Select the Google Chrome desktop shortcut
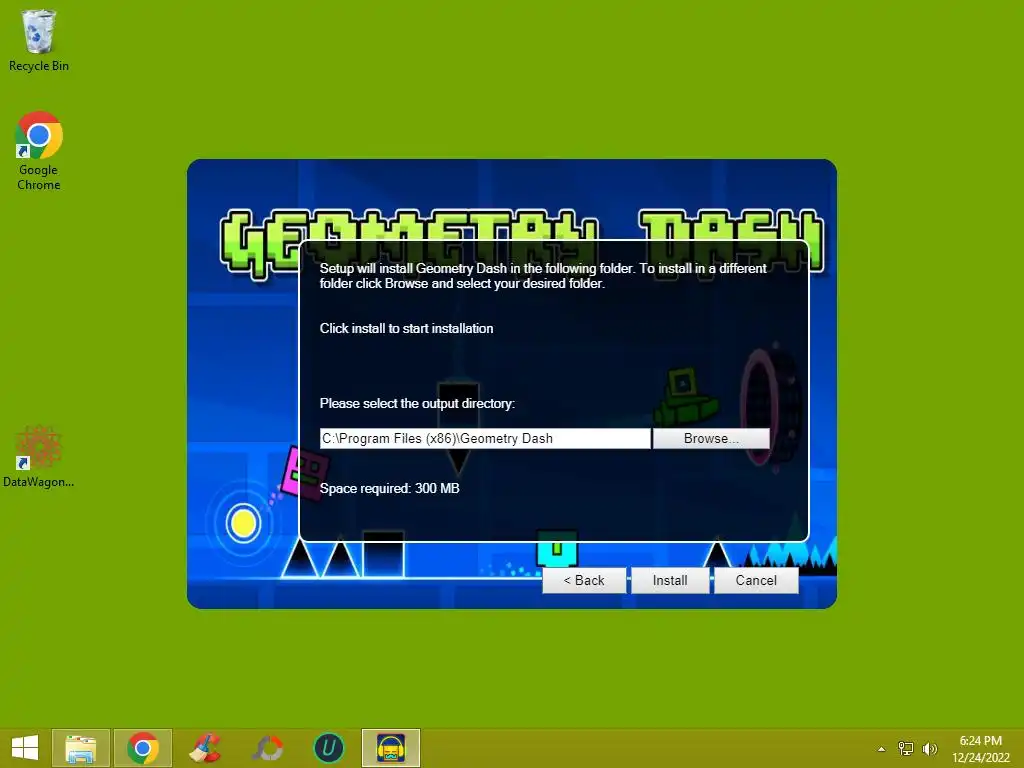Image resolution: width=1024 pixels, height=768 pixels. click(39, 152)
